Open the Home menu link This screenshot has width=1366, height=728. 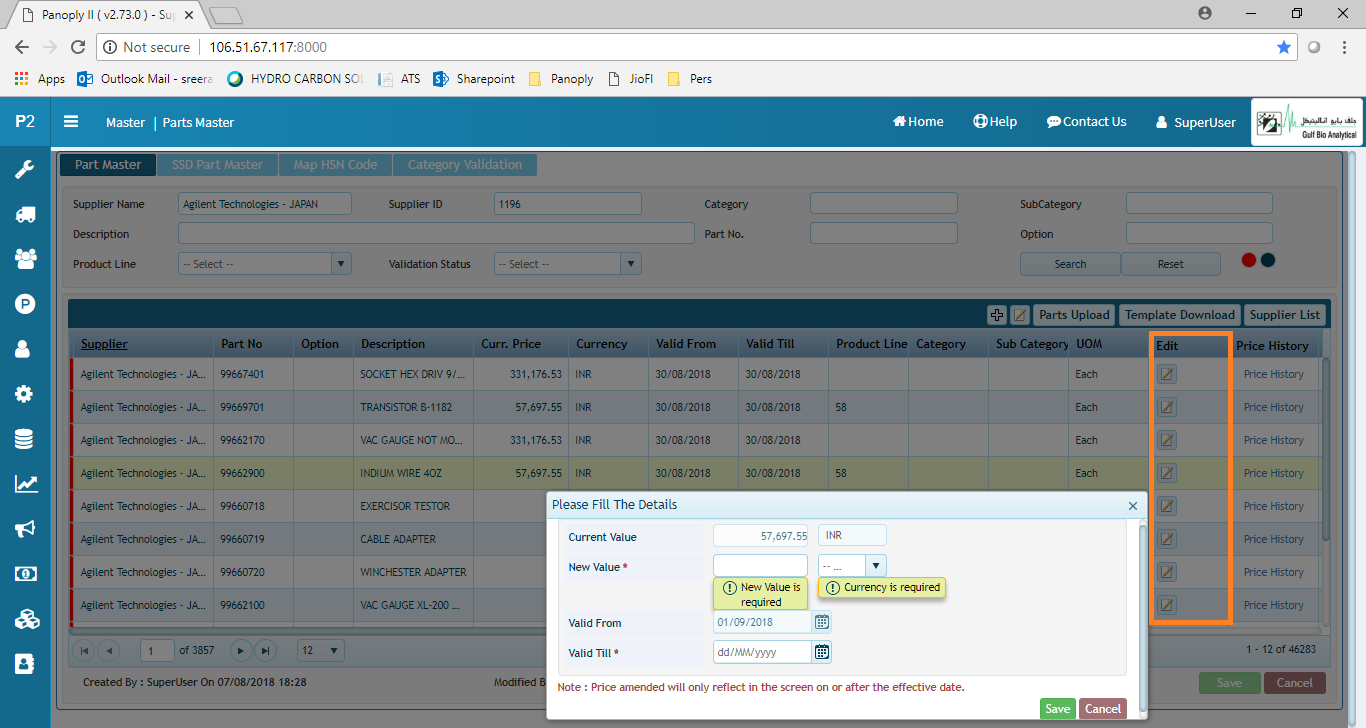point(918,121)
